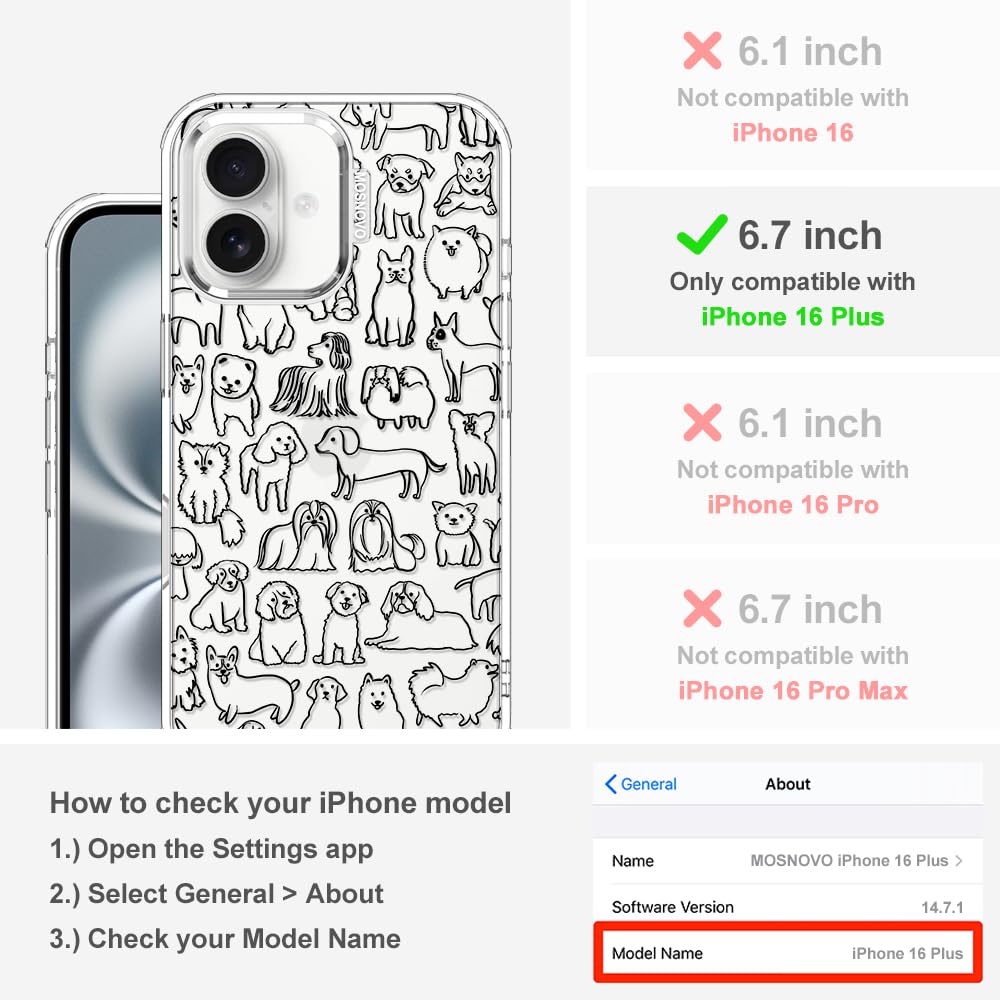Screen dimensions: 1000x1000
Task: Go back to General settings
Action: tap(641, 784)
